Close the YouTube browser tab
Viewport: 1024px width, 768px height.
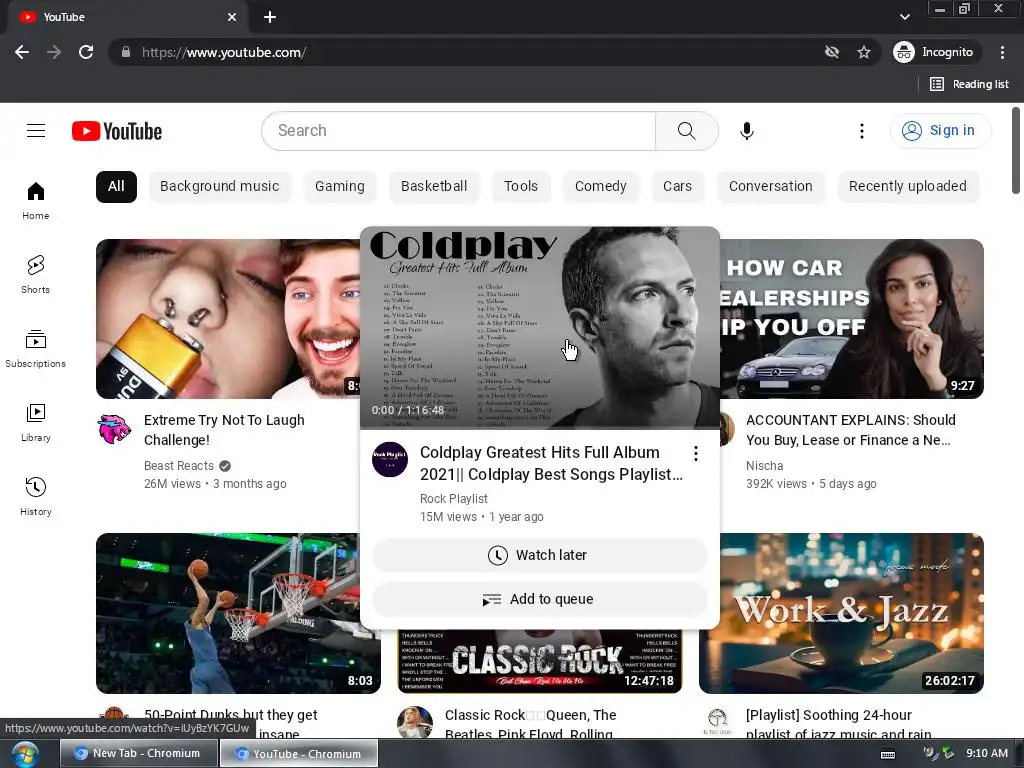tap(232, 17)
